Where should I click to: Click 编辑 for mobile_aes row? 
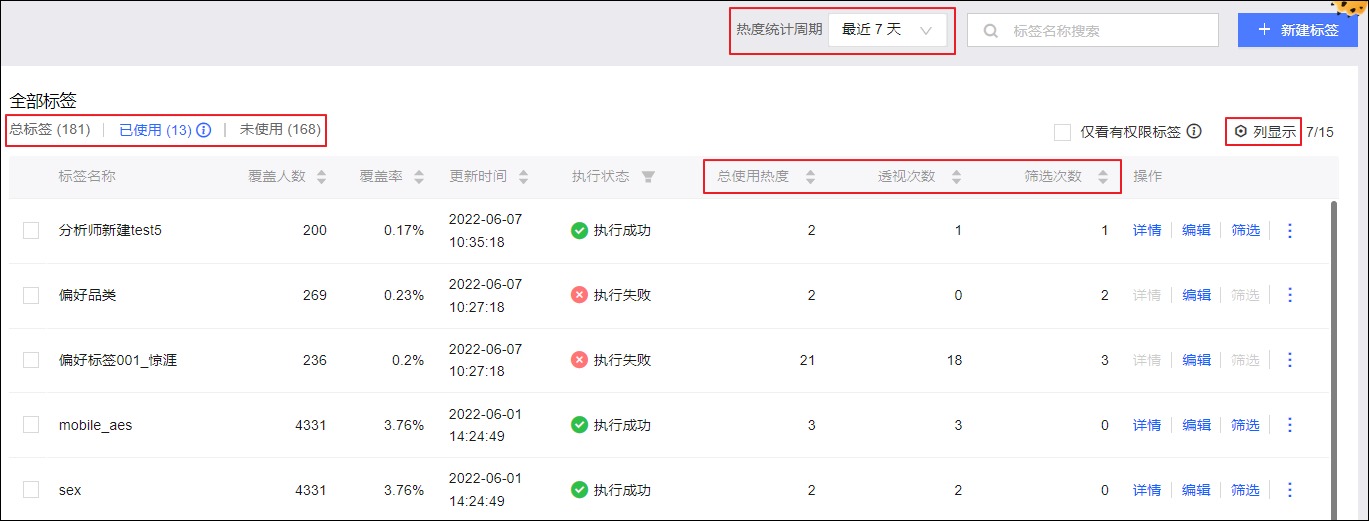click(1196, 425)
